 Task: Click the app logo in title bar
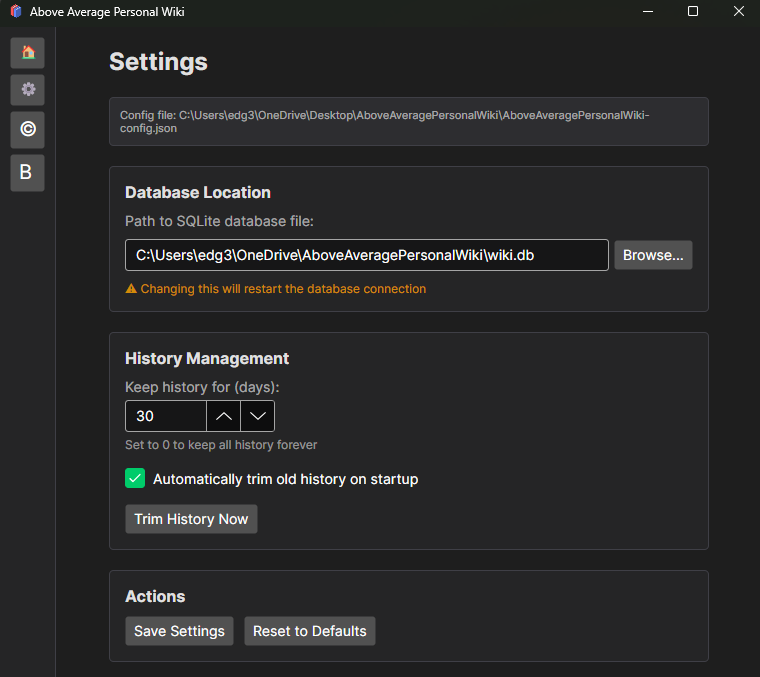[16, 12]
